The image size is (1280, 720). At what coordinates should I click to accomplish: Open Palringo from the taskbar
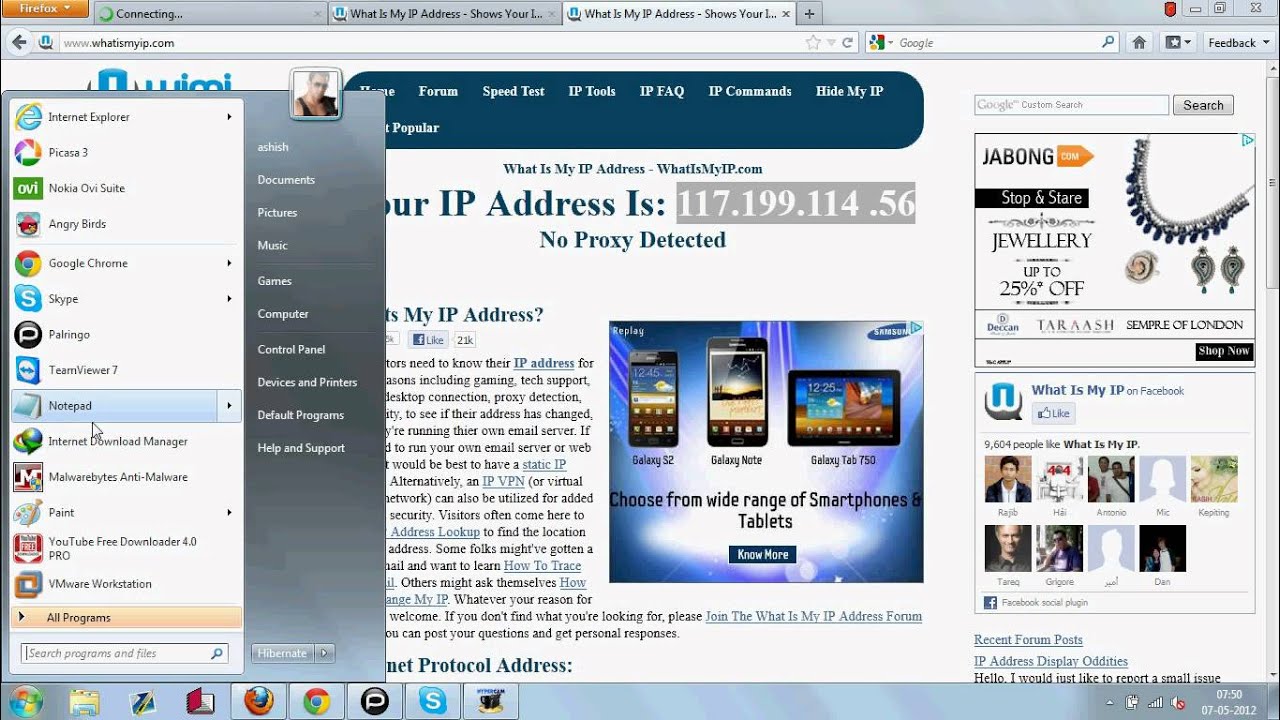(375, 701)
